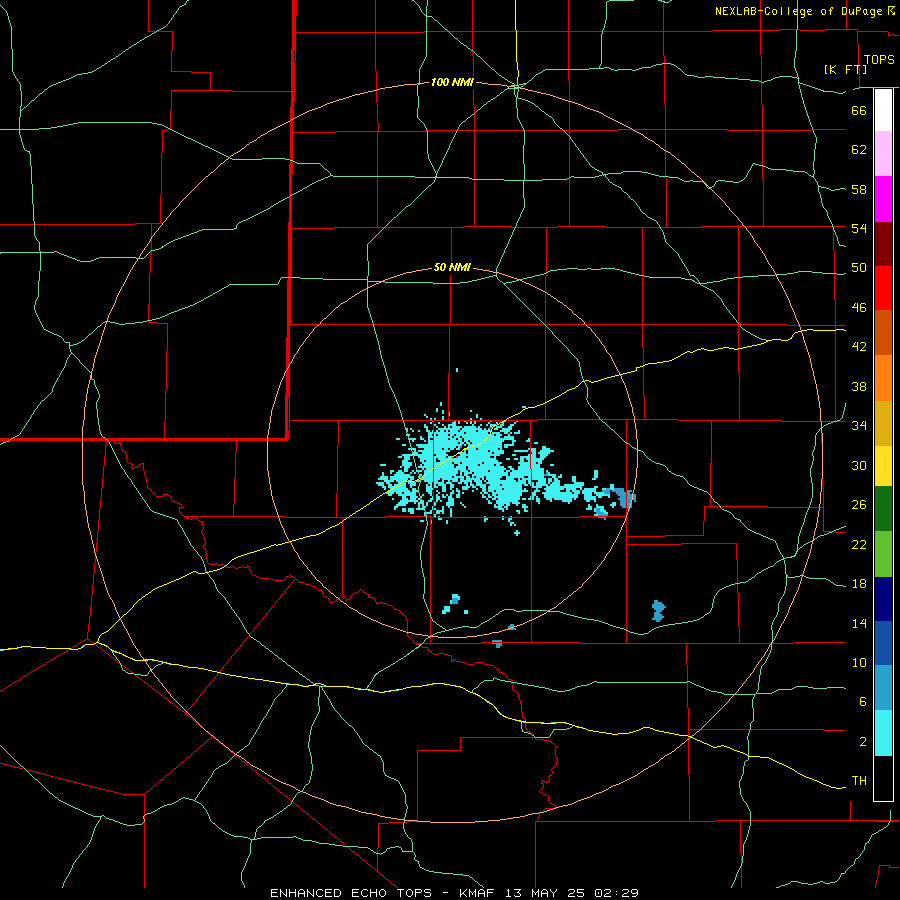The image size is (900, 900).
Task: Click the "62" scale value
Action: click(x=859, y=150)
